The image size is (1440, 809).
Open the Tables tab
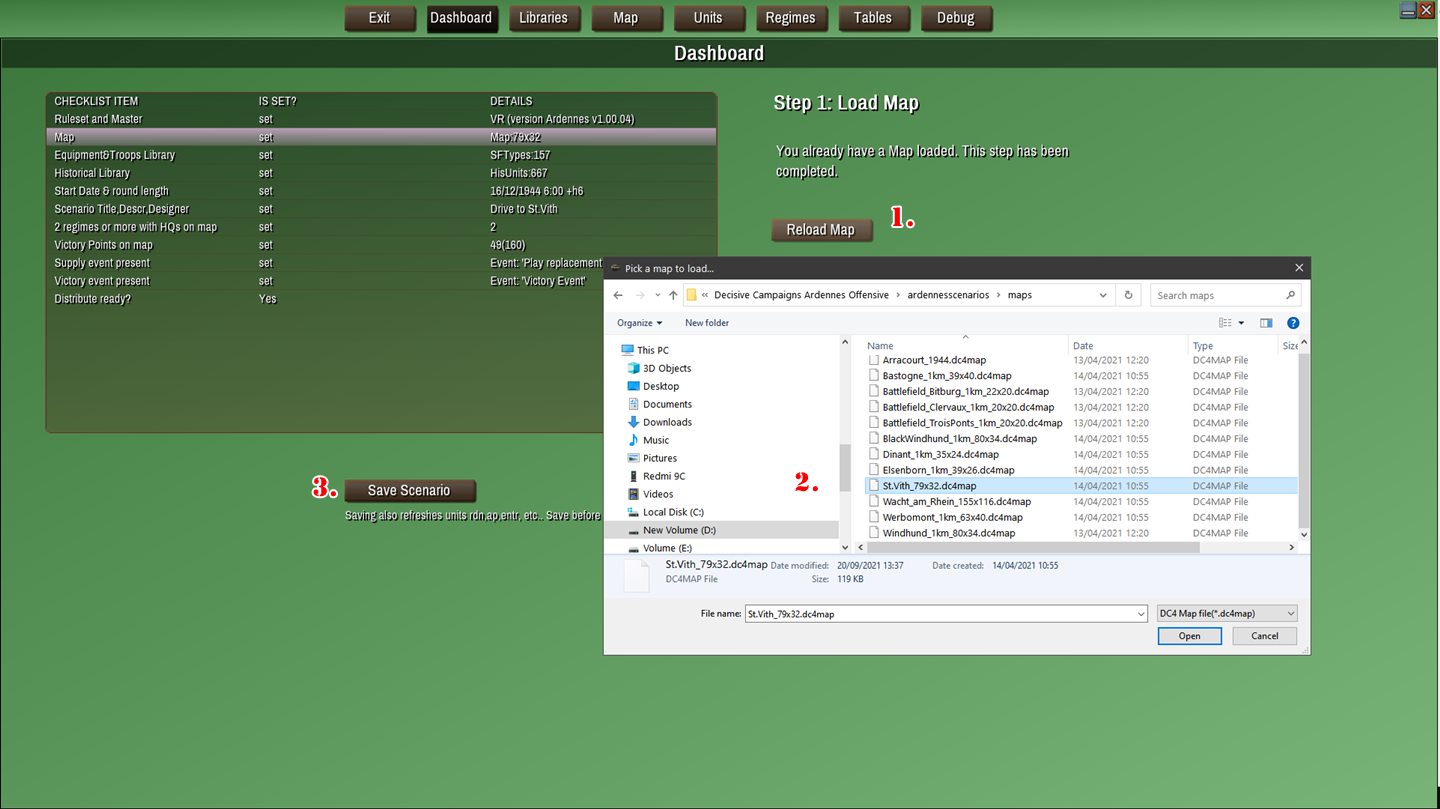coord(873,18)
